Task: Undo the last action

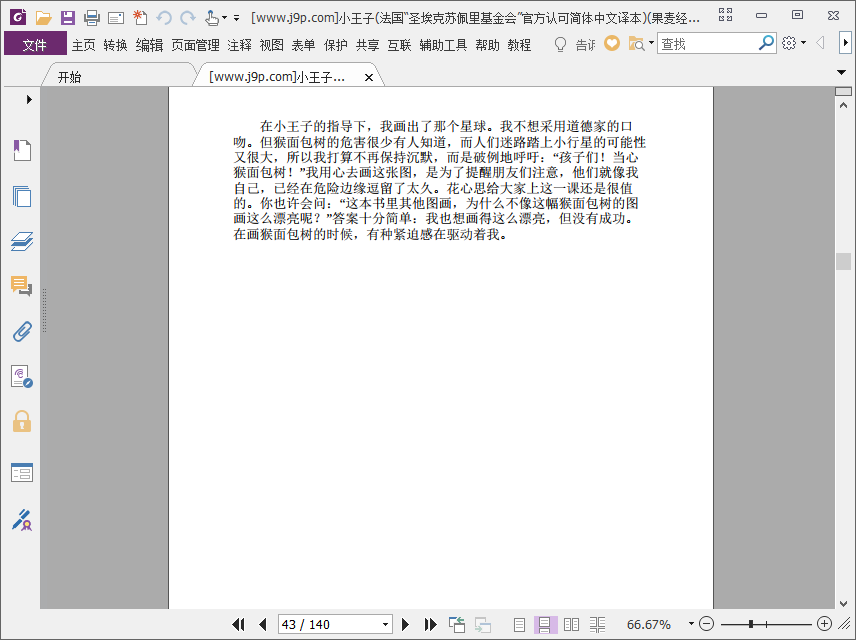Action: click(x=164, y=18)
